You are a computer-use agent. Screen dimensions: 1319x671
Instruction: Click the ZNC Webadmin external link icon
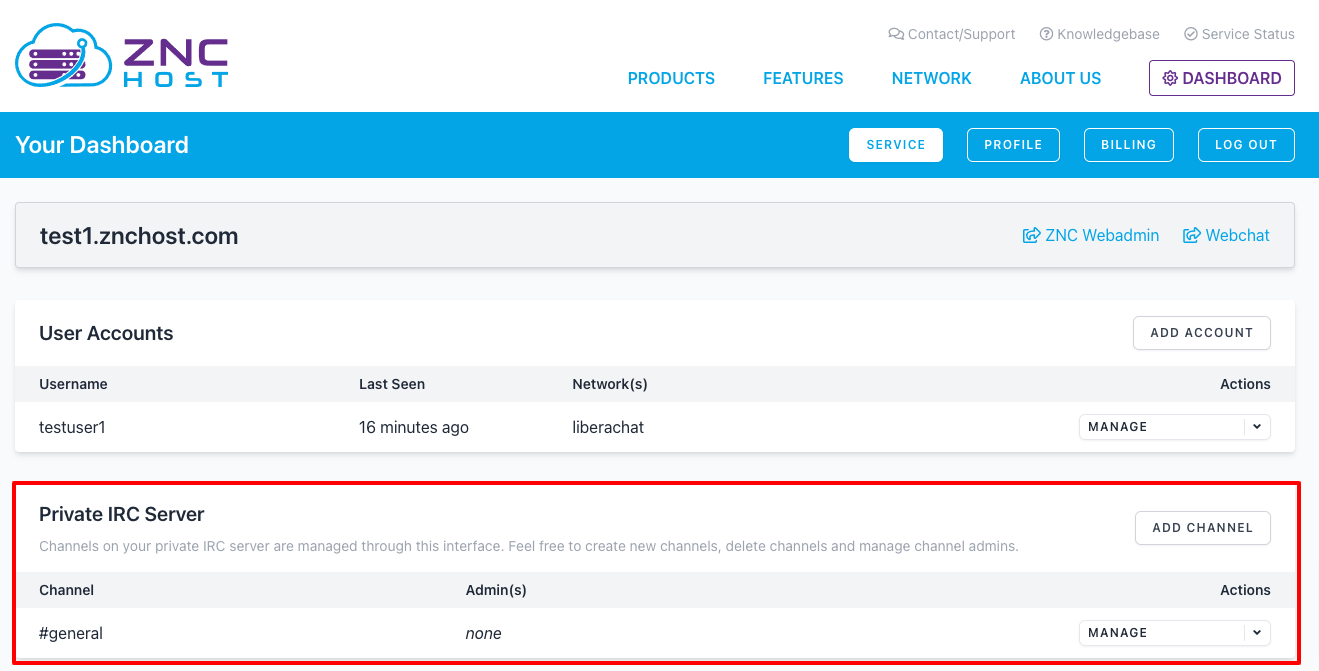click(x=1031, y=236)
